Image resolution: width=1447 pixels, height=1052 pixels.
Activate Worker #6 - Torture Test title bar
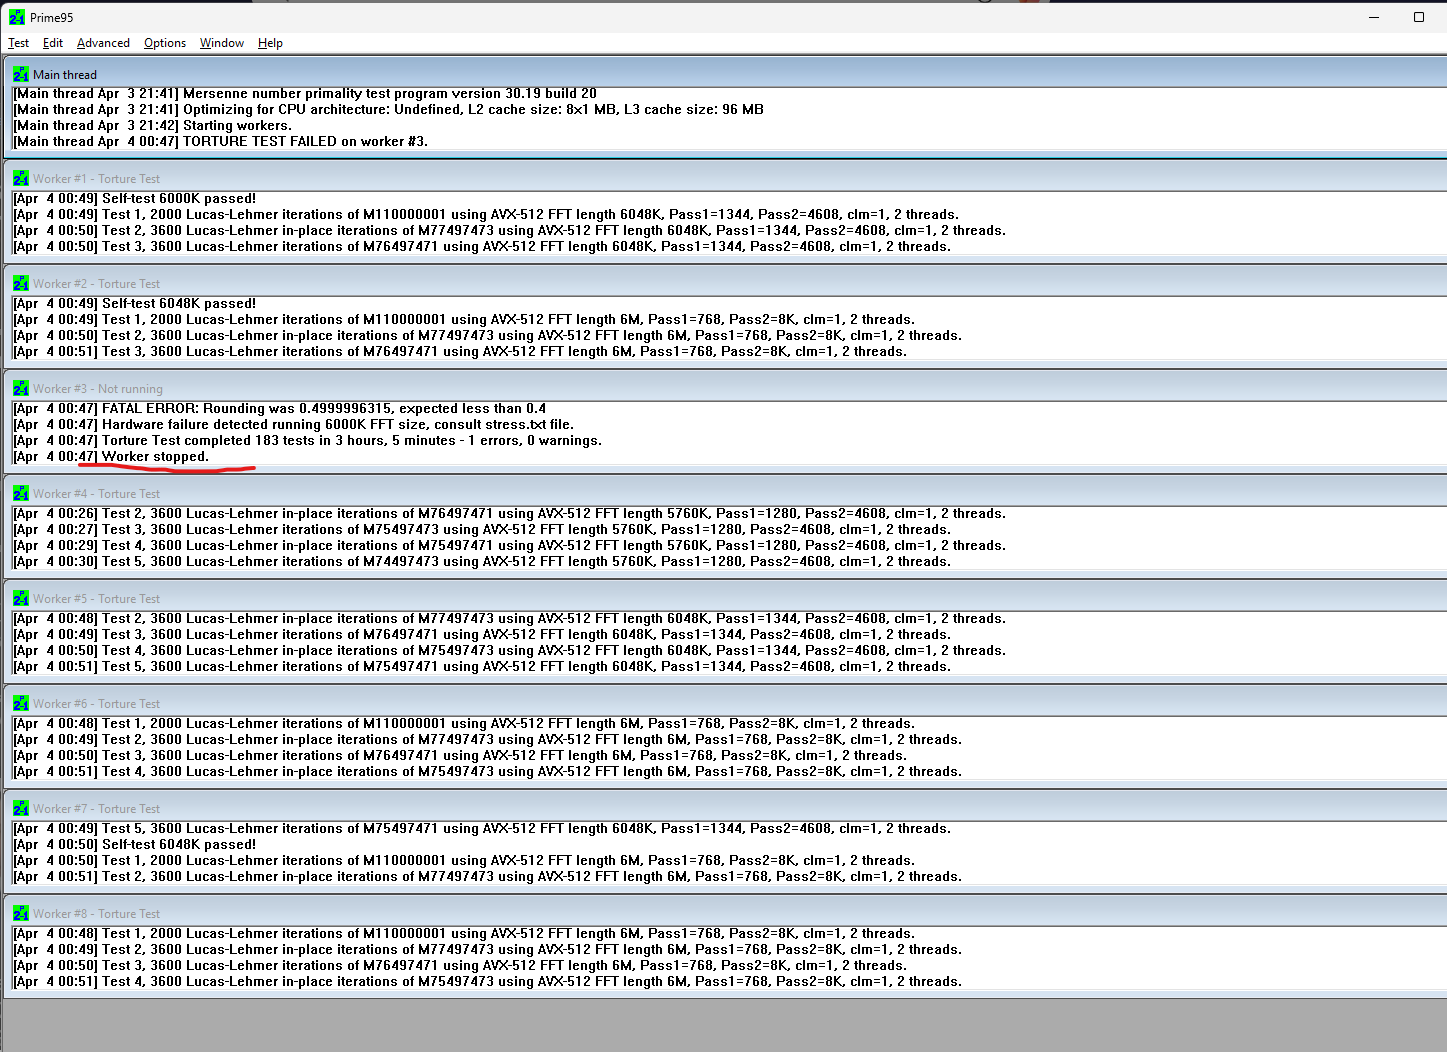728,704
